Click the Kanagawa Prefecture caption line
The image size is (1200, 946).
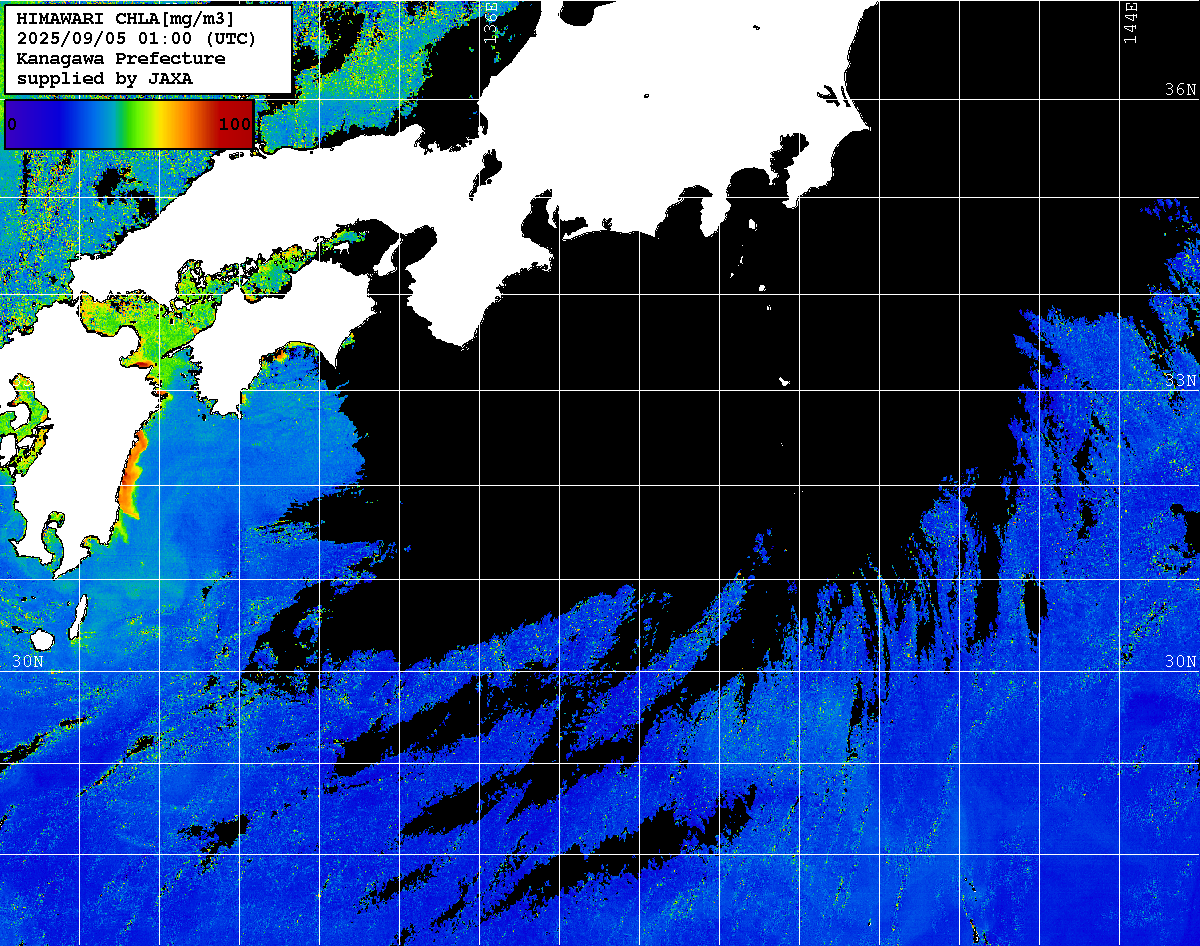pyautogui.click(x=121, y=58)
